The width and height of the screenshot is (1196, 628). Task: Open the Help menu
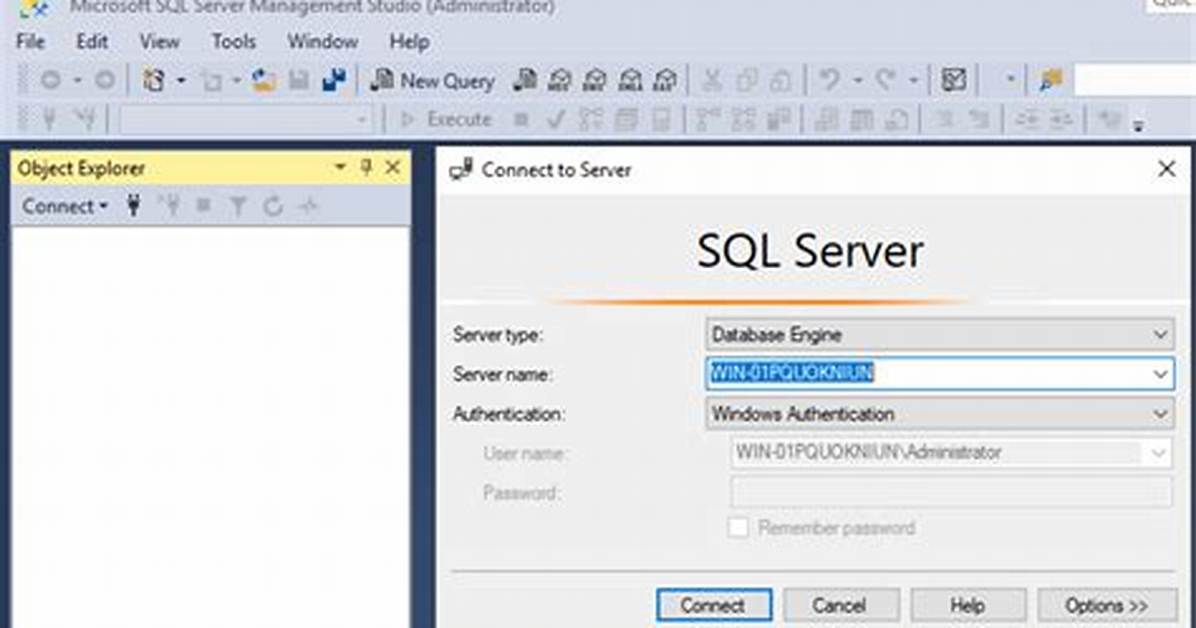[x=410, y=41]
